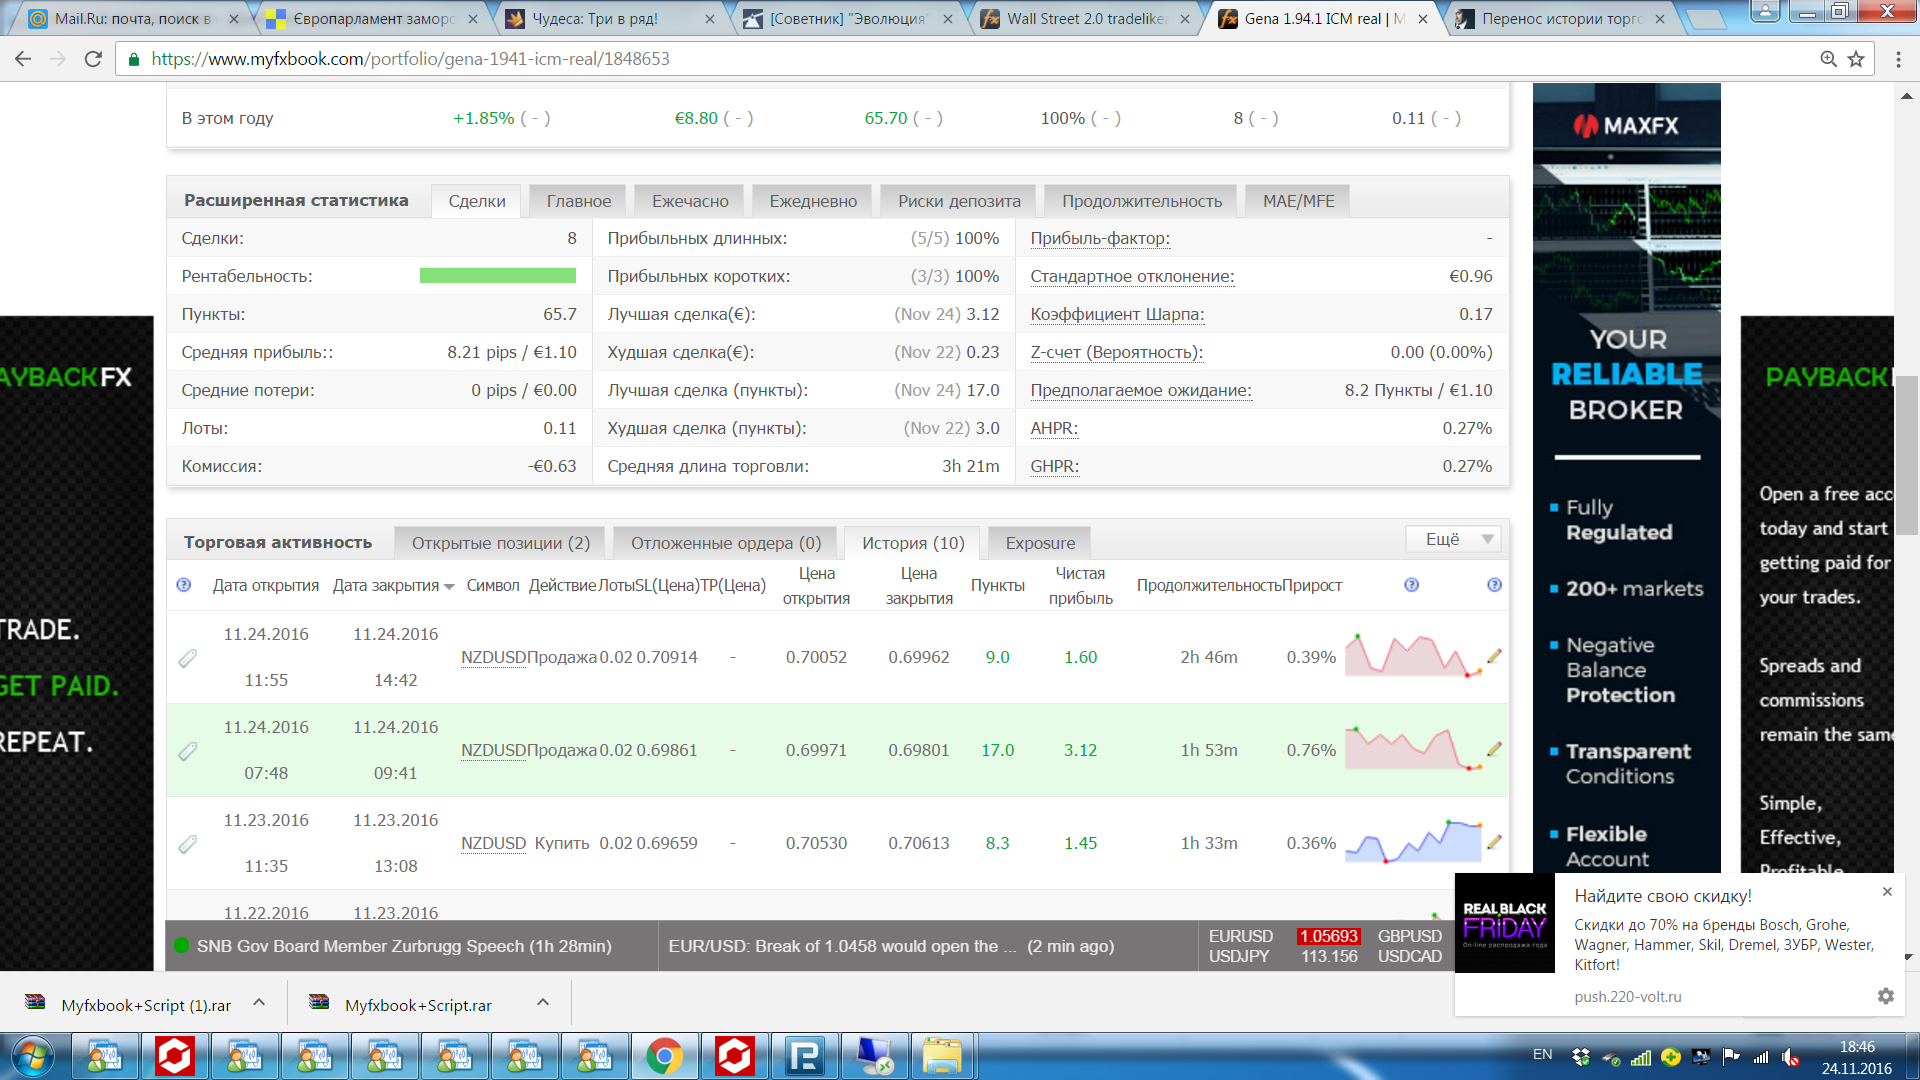The height and width of the screenshot is (1080, 1920).
Task: Switch the EN input language indicator
Action: click(x=1542, y=1055)
